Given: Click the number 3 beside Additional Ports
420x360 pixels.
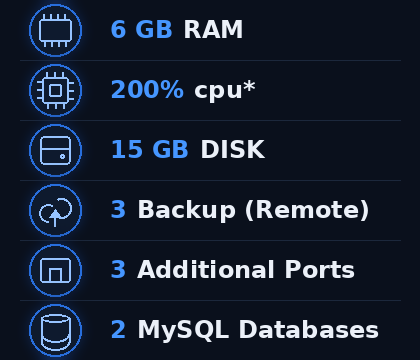Looking at the screenshot, I should (x=118, y=269).
